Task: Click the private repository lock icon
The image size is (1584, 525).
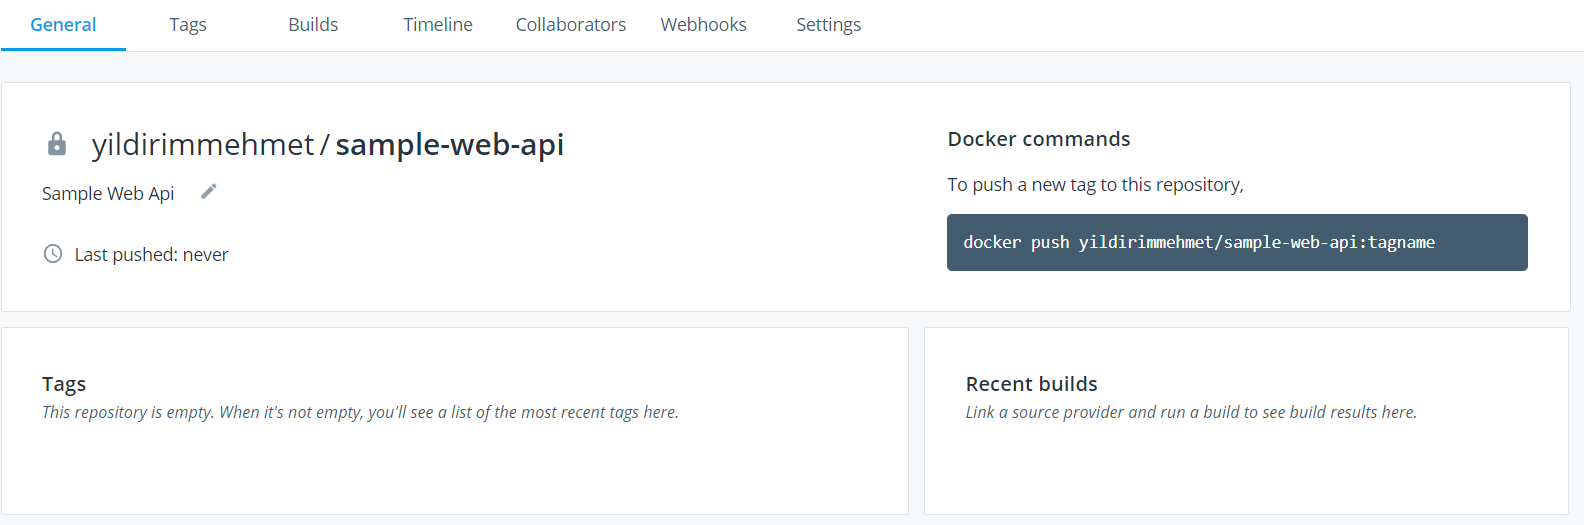Action: point(57,144)
